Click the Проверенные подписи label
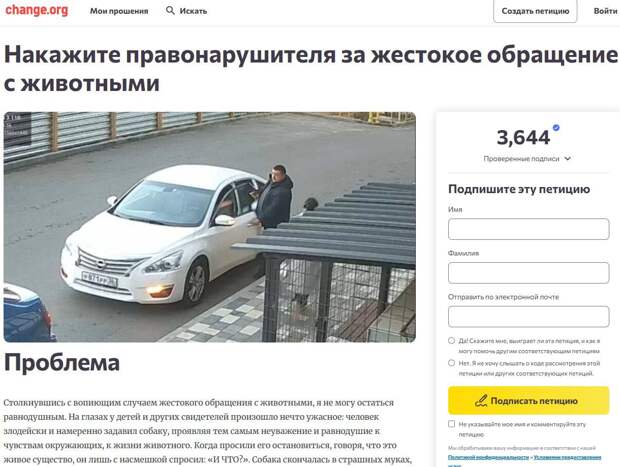The width and height of the screenshot is (620, 467). pyautogui.click(x=521, y=159)
